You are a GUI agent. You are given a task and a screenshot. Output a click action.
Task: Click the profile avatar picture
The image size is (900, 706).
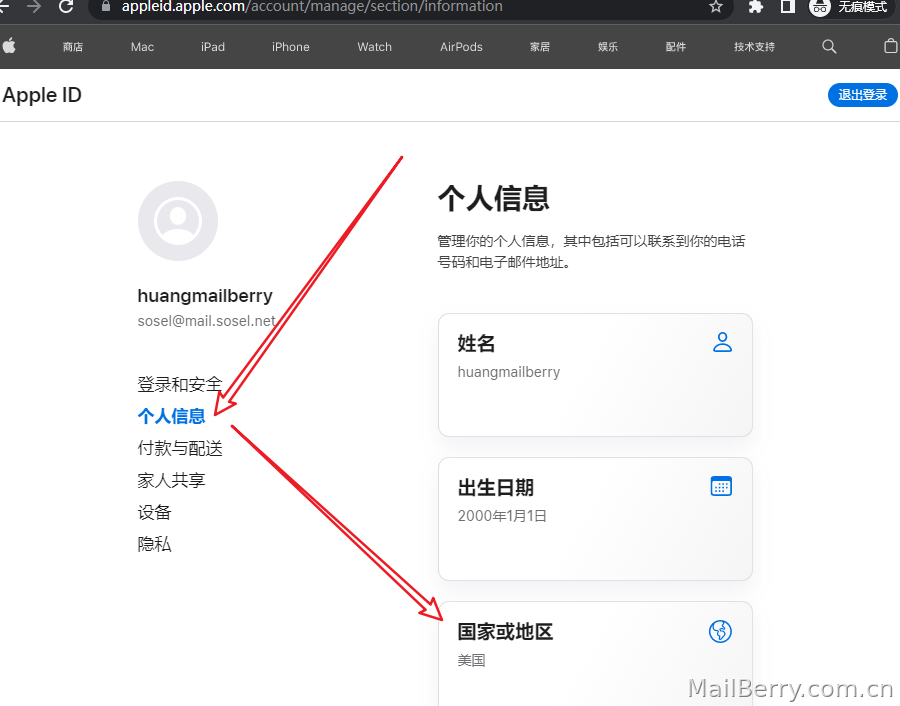coord(178,221)
